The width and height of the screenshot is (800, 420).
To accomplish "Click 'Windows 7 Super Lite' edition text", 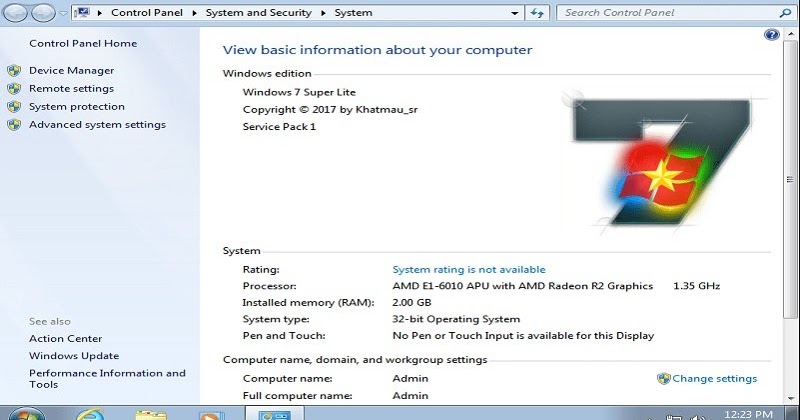I will [299, 92].
